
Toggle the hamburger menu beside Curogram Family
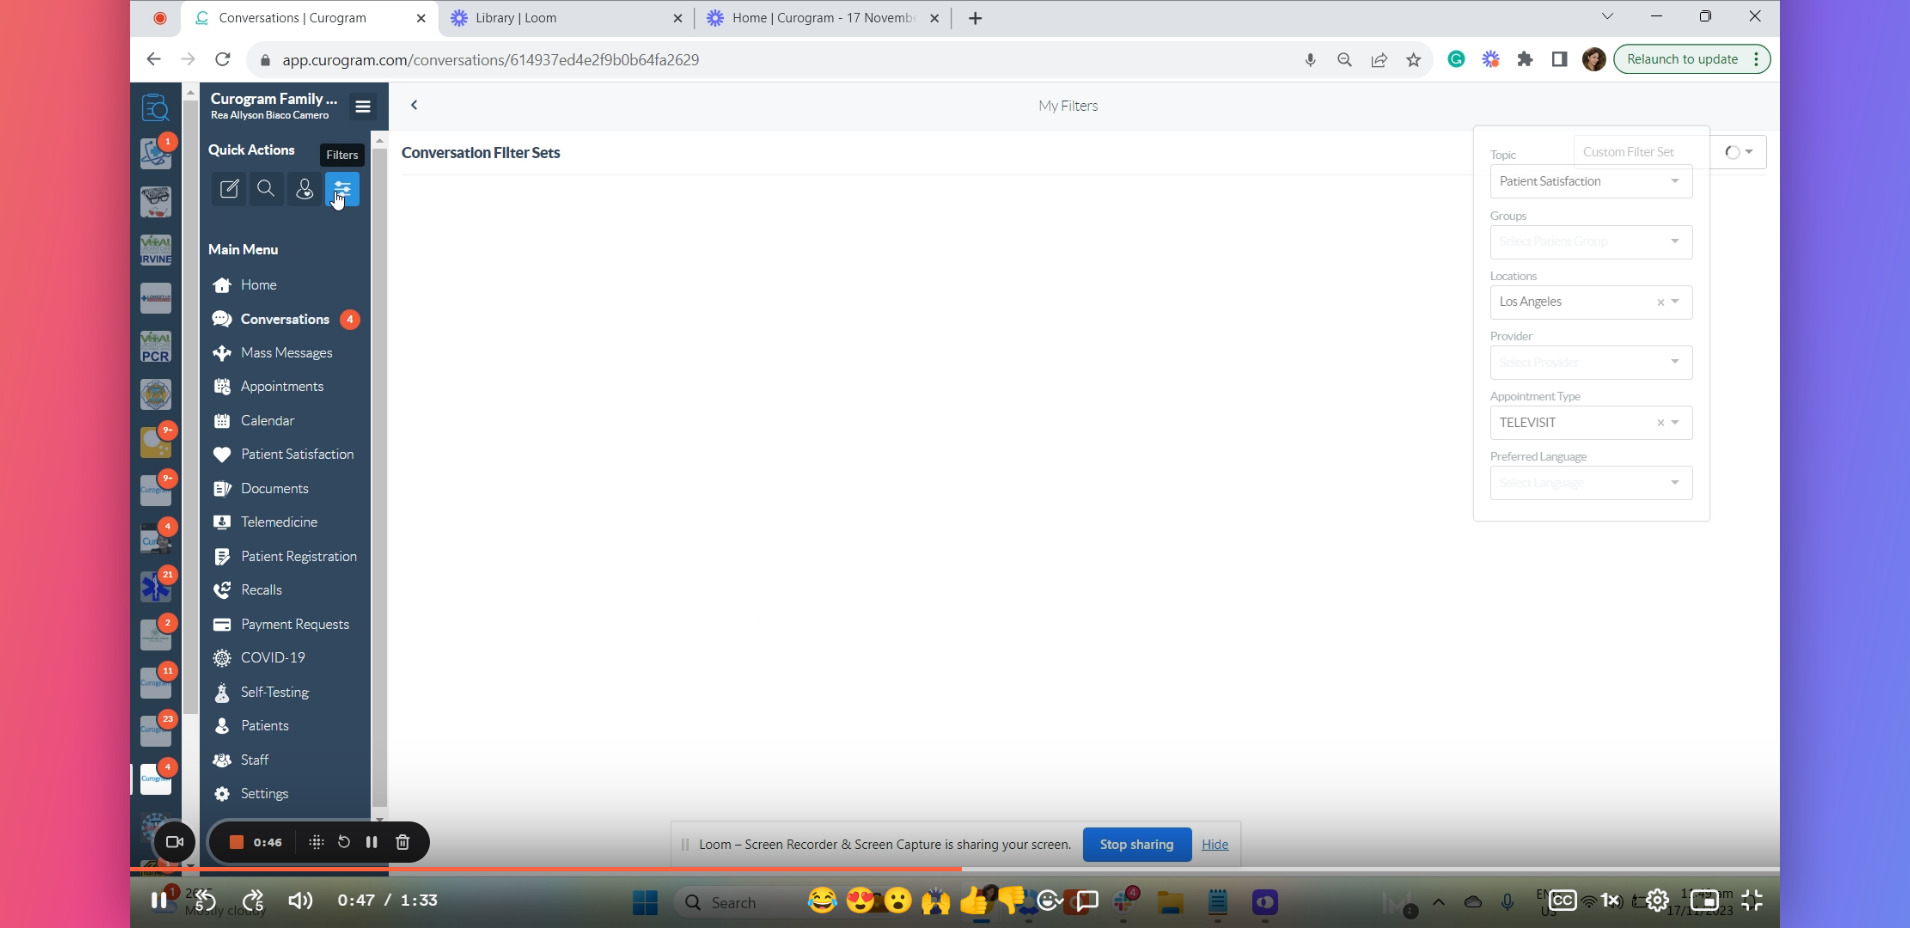point(363,106)
